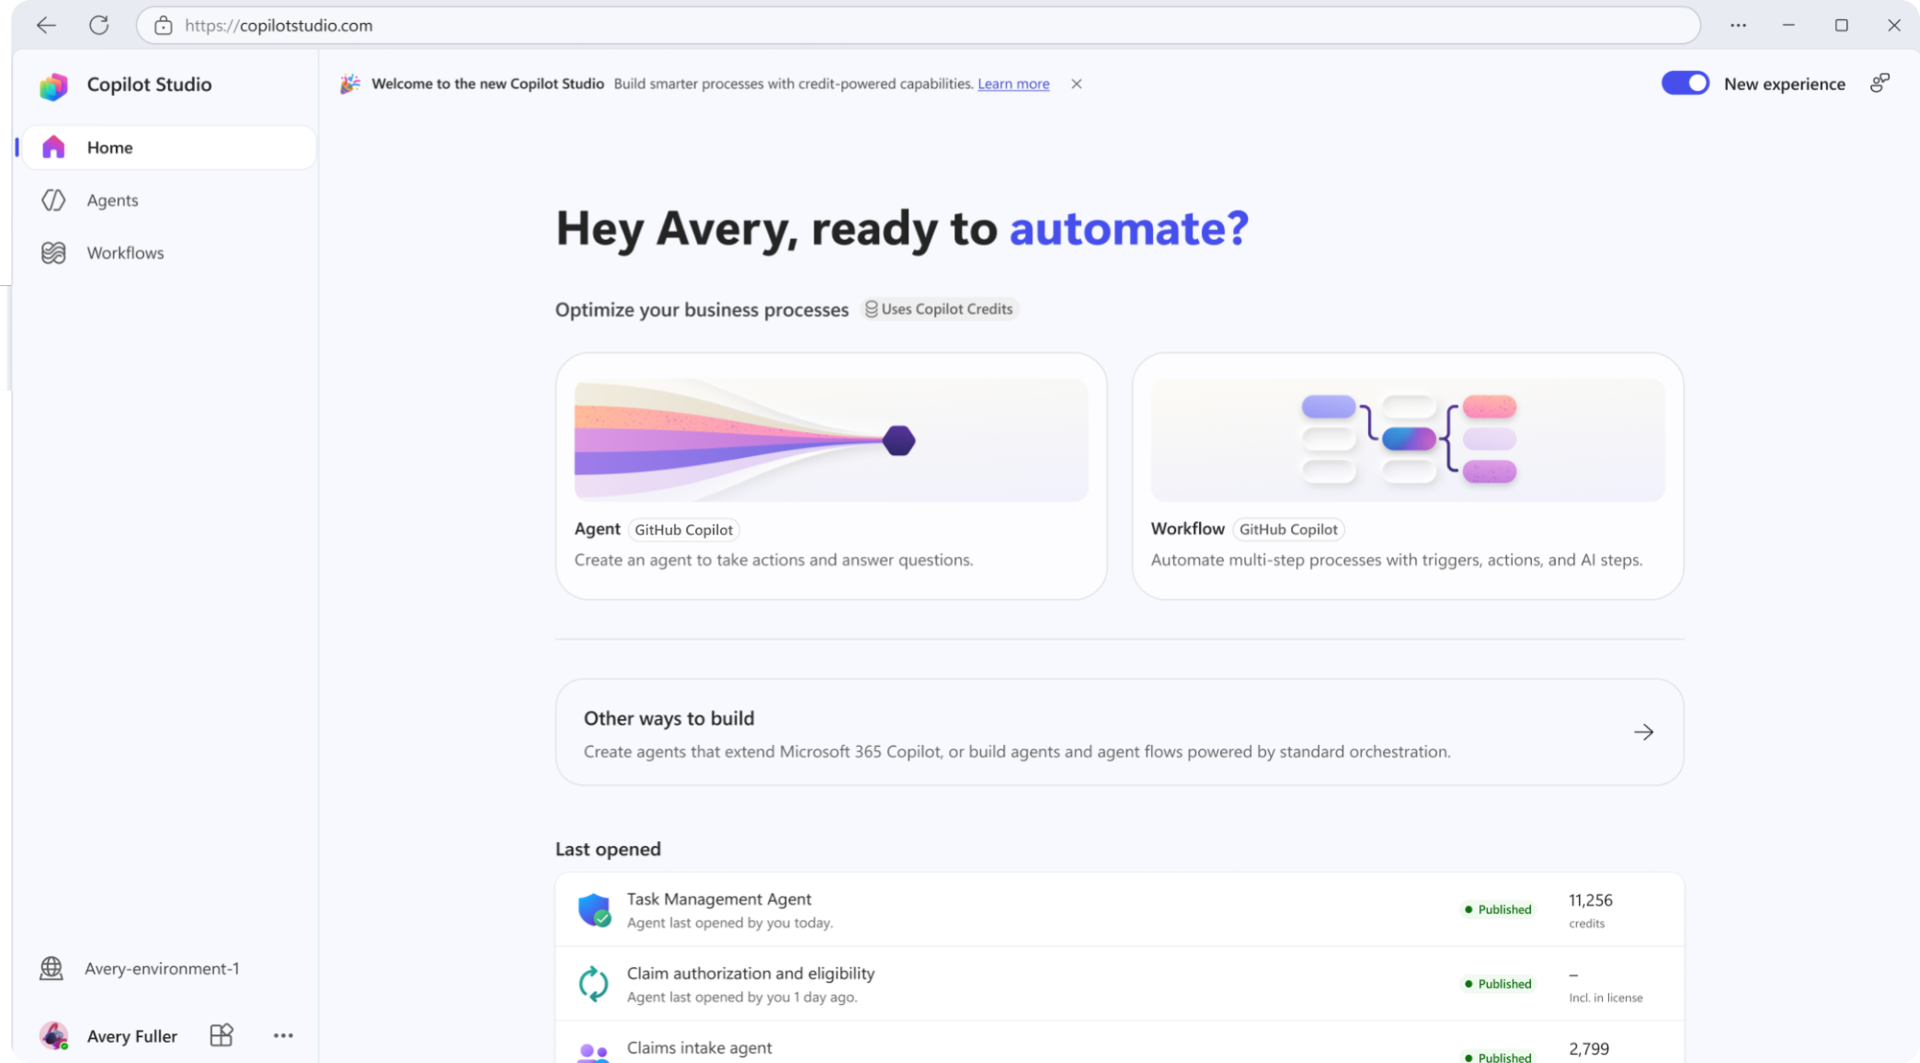This screenshot has height=1063, width=1920.
Task: Open the Learn more link in banner
Action: point(1013,84)
